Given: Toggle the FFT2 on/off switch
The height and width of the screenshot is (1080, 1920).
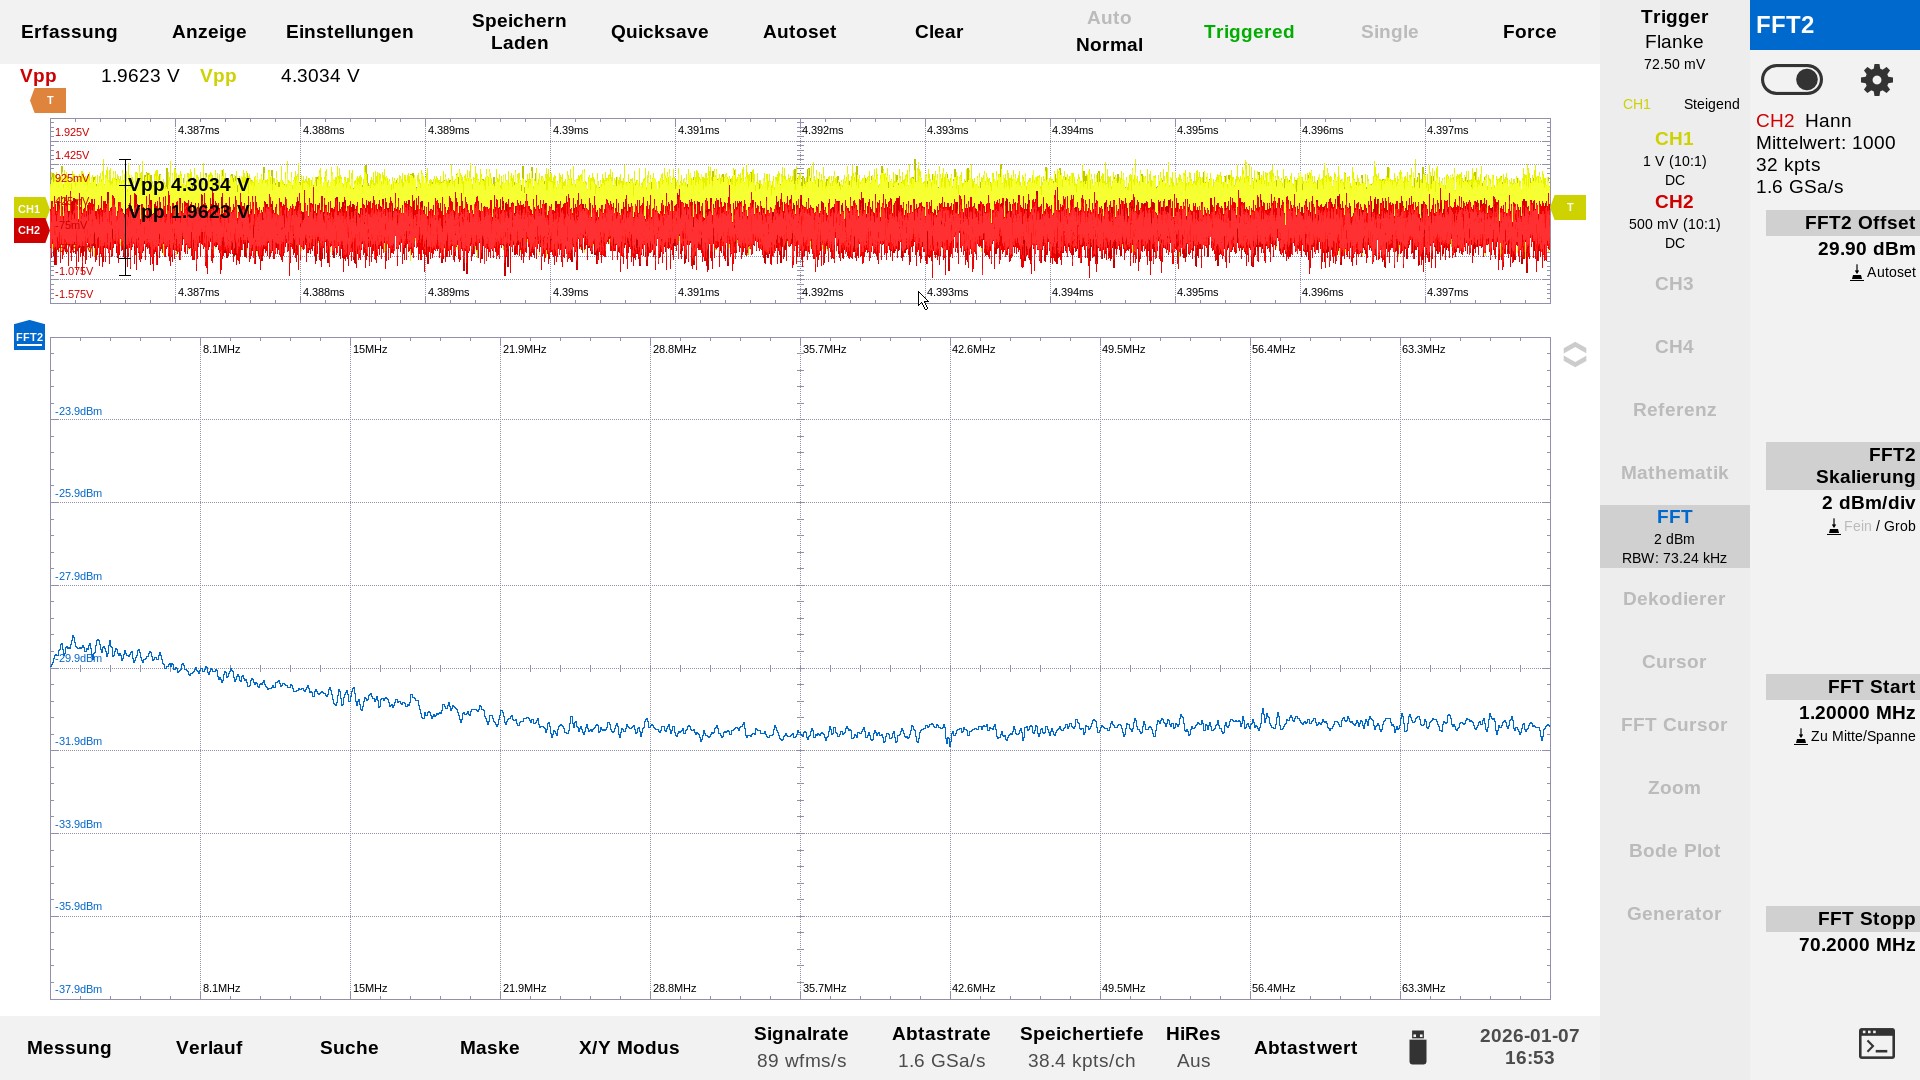Looking at the screenshot, I should (x=1792, y=80).
